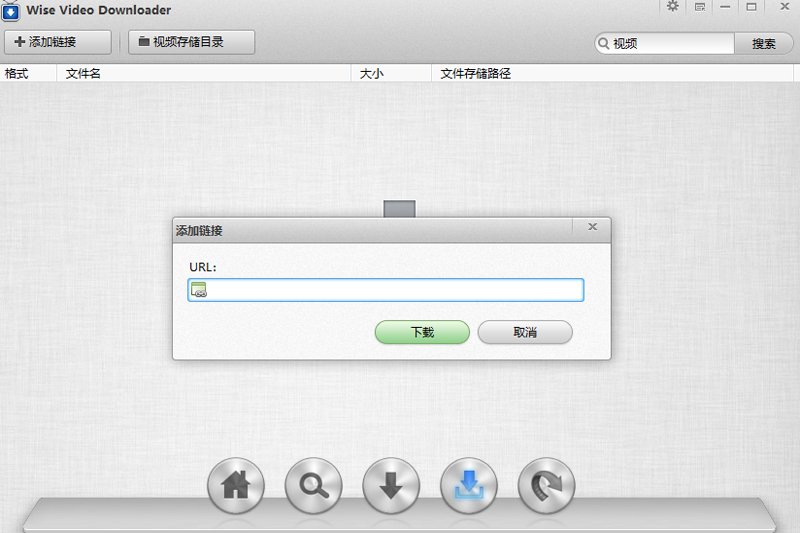Open the downloading arrow round button
800x533 pixels.
[391, 485]
